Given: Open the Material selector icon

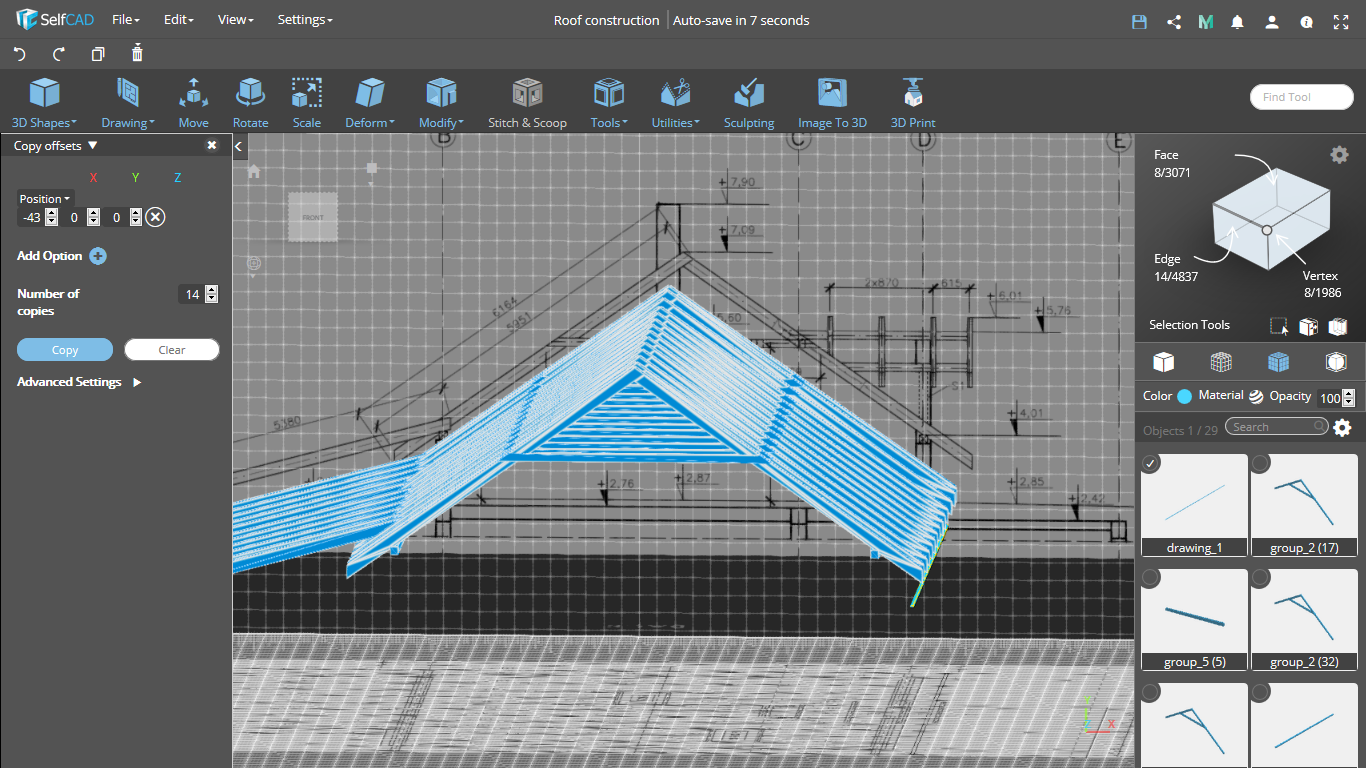Looking at the screenshot, I should click(x=1256, y=396).
